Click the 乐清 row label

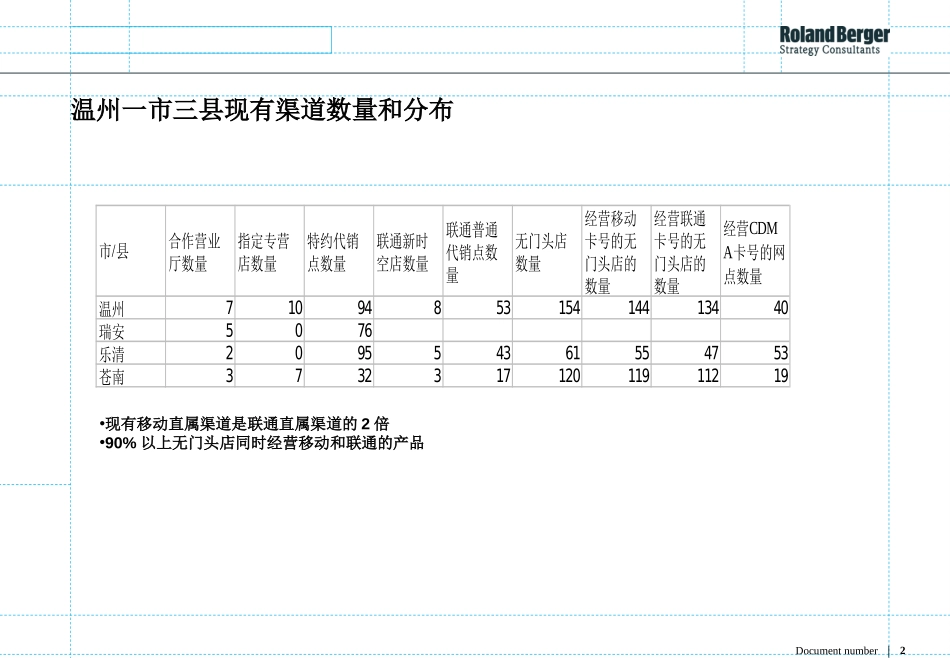[131, 353]
